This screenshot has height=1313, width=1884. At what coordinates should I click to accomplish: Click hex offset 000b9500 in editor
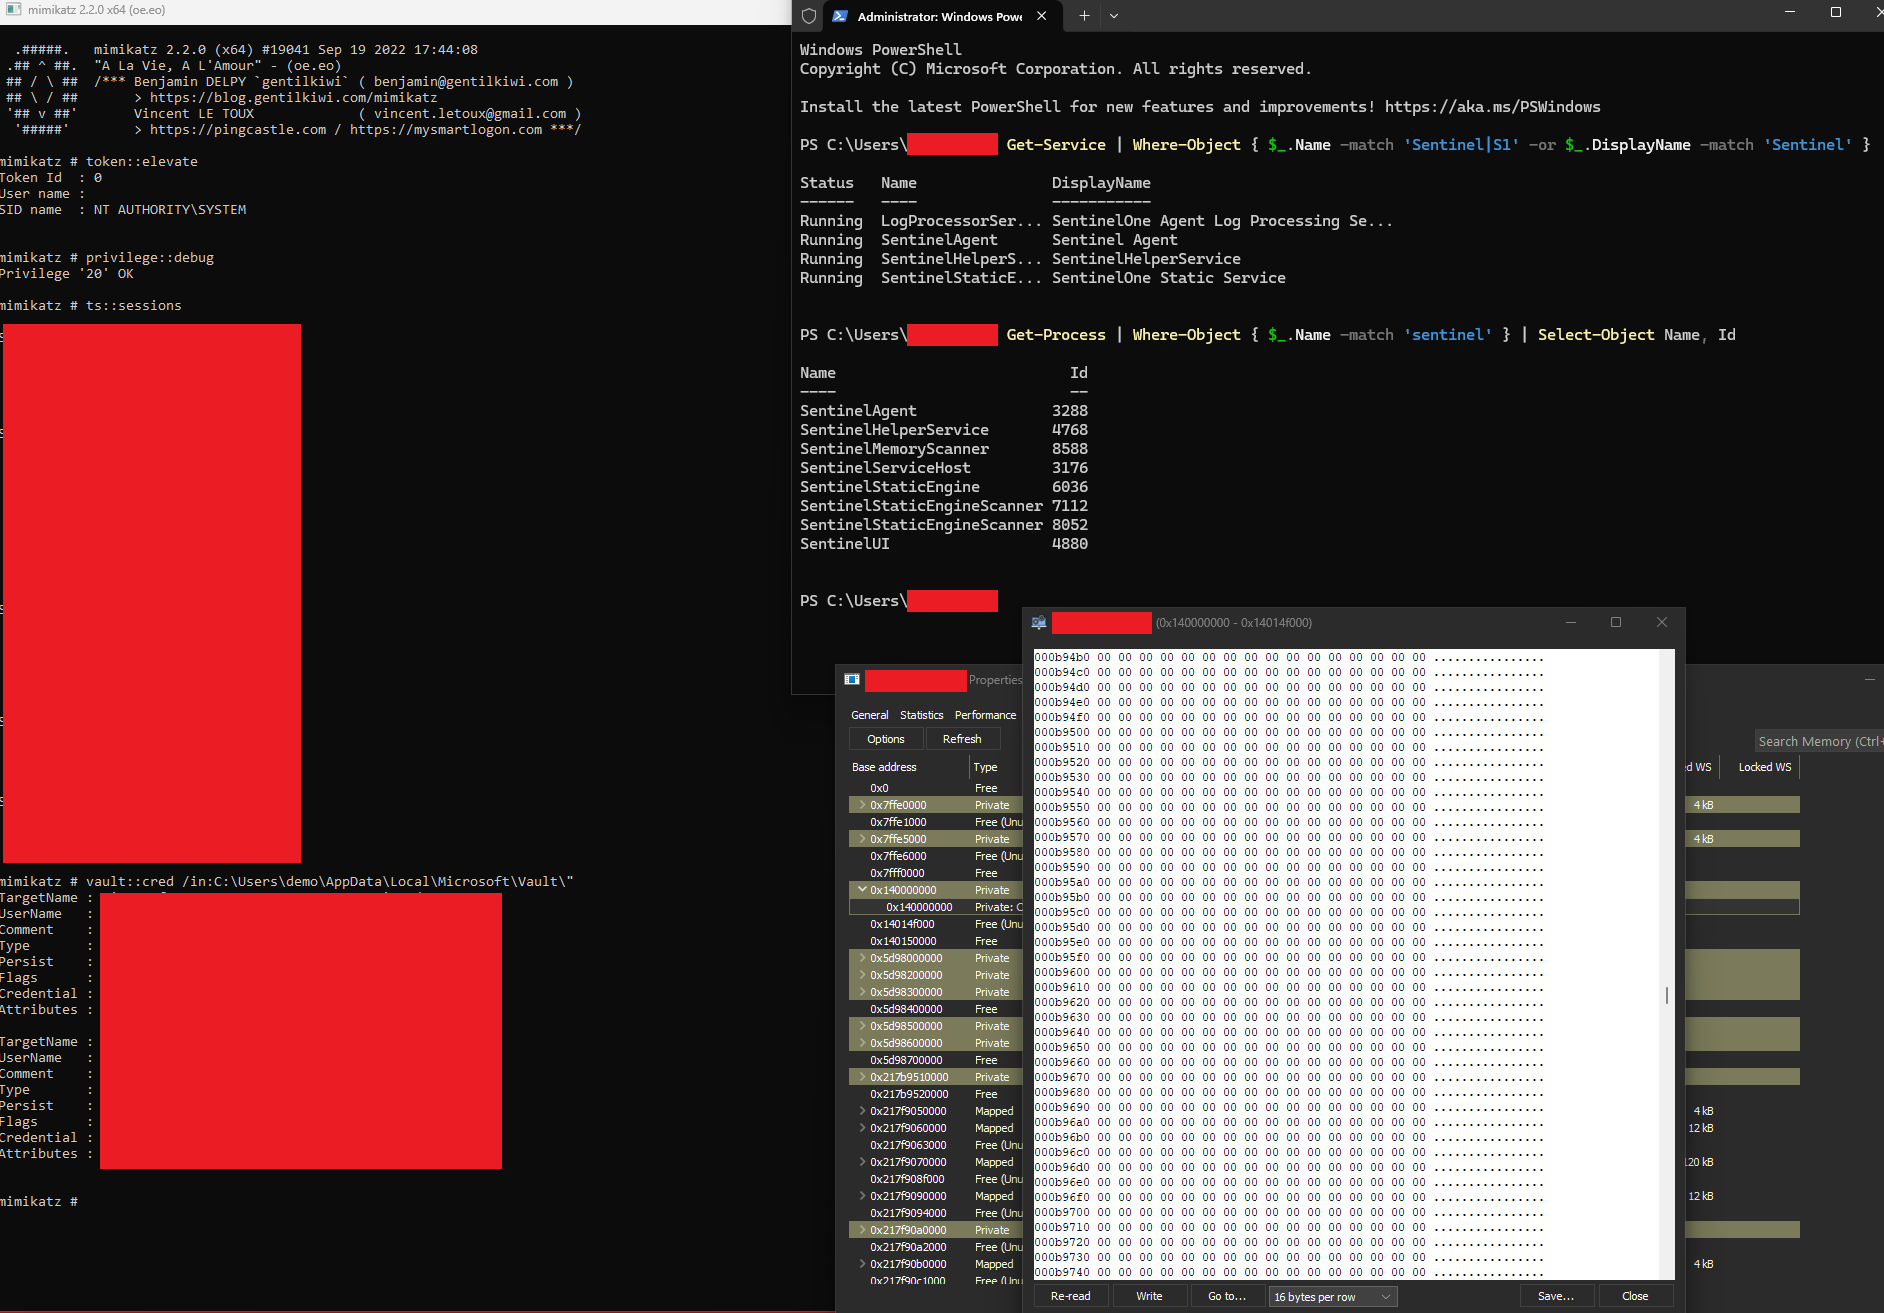point(1062,733)
